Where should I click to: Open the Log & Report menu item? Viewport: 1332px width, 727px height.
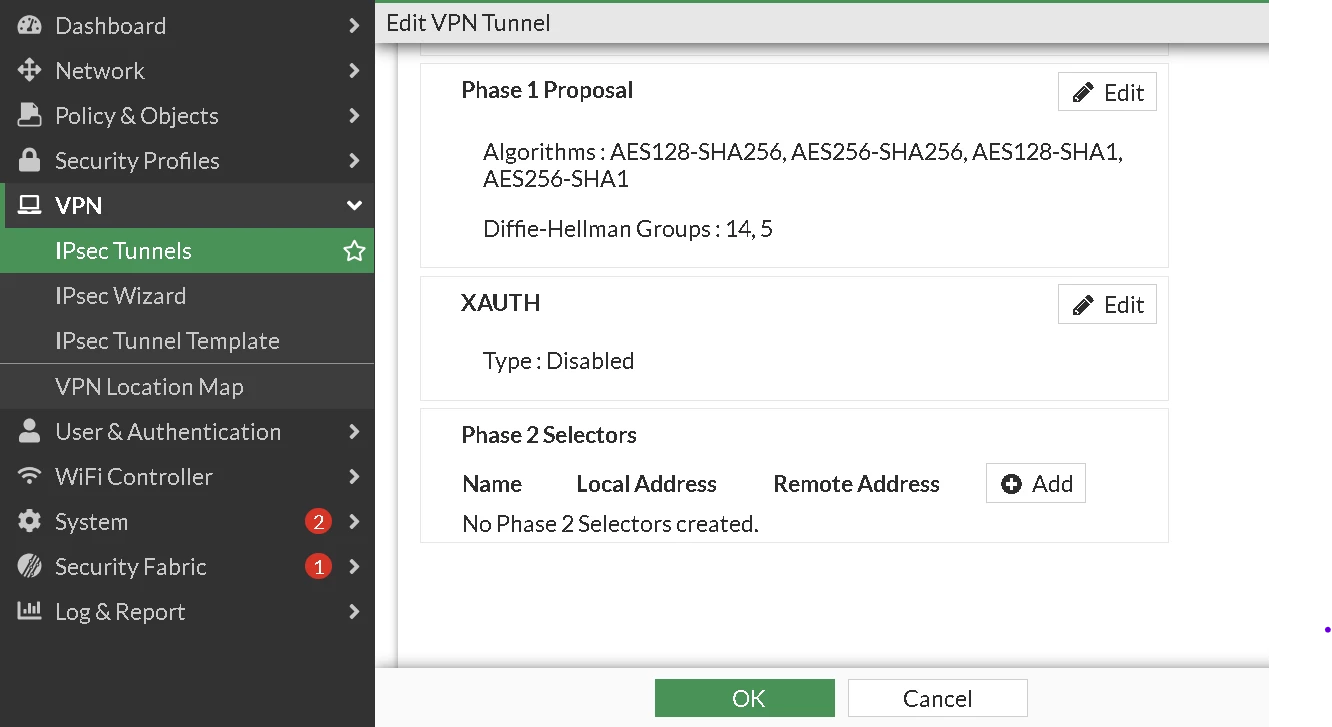click(x=187, y=612)
